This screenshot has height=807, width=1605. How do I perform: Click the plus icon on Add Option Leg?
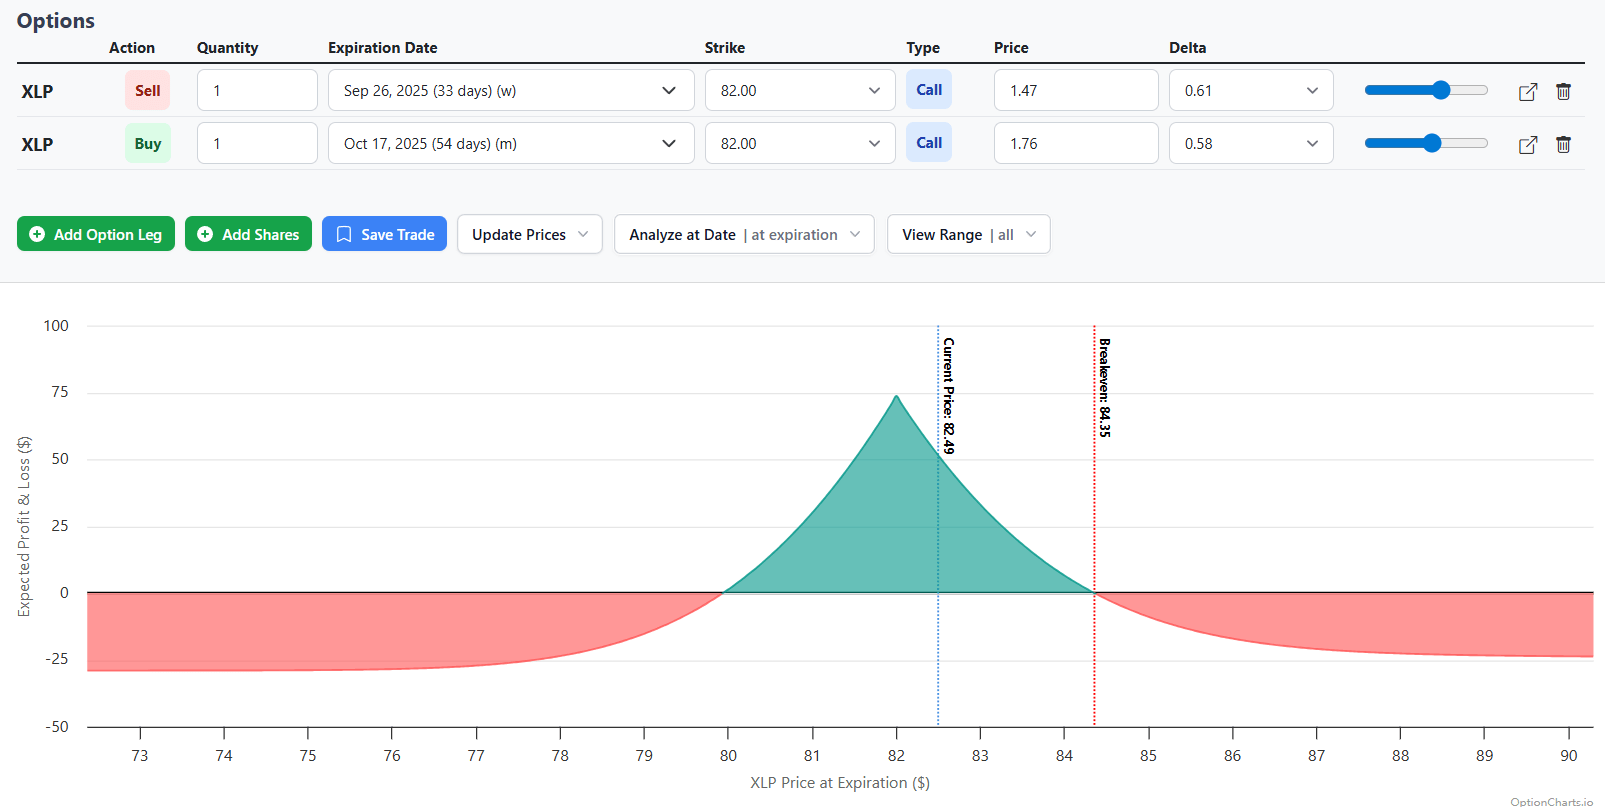click(37, 234)
